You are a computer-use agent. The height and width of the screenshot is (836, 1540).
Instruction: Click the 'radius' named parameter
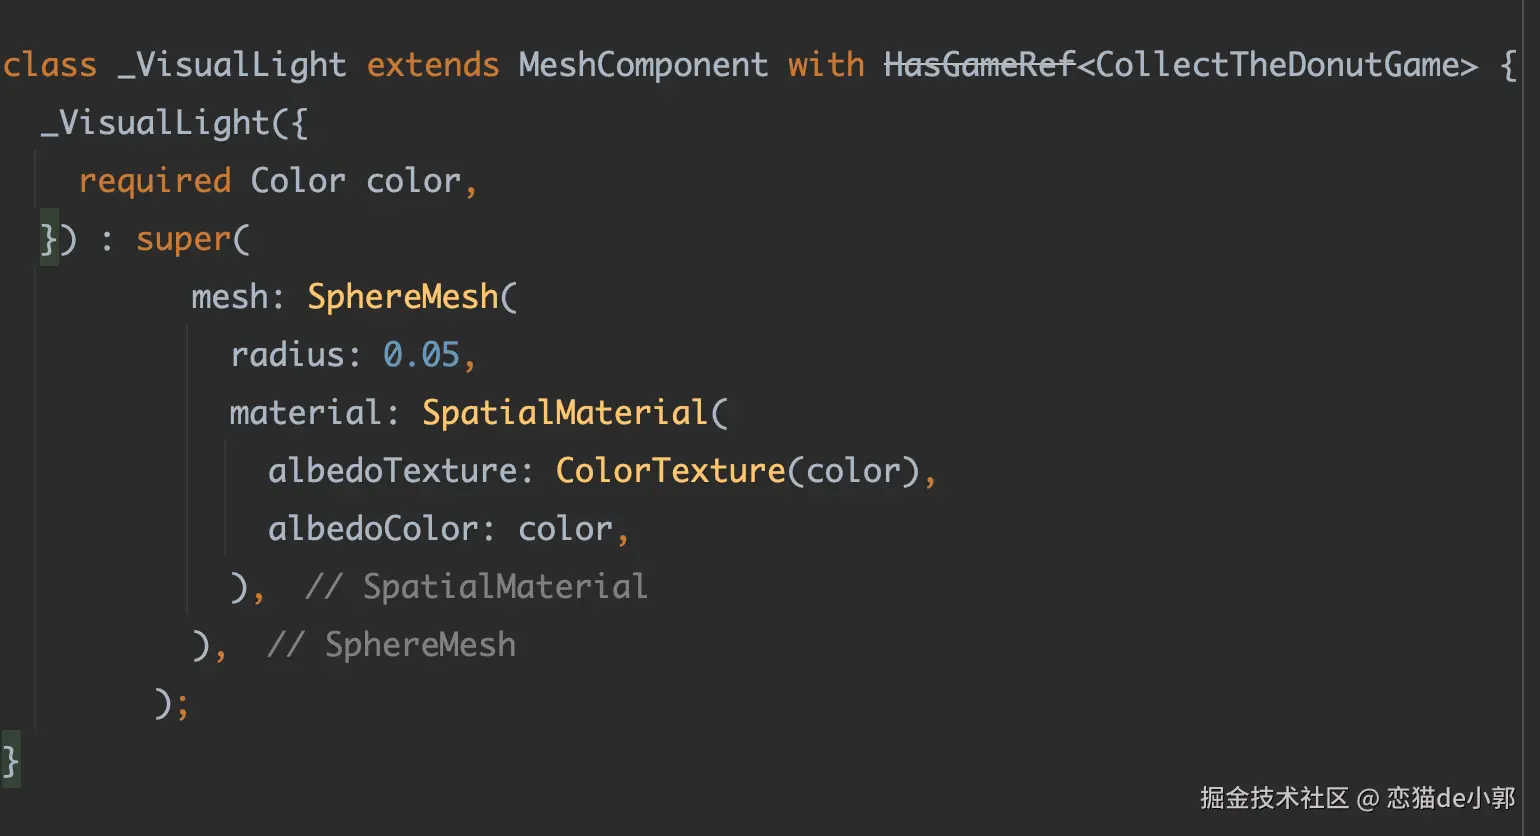pyautogui.click(x=288, y=355)
